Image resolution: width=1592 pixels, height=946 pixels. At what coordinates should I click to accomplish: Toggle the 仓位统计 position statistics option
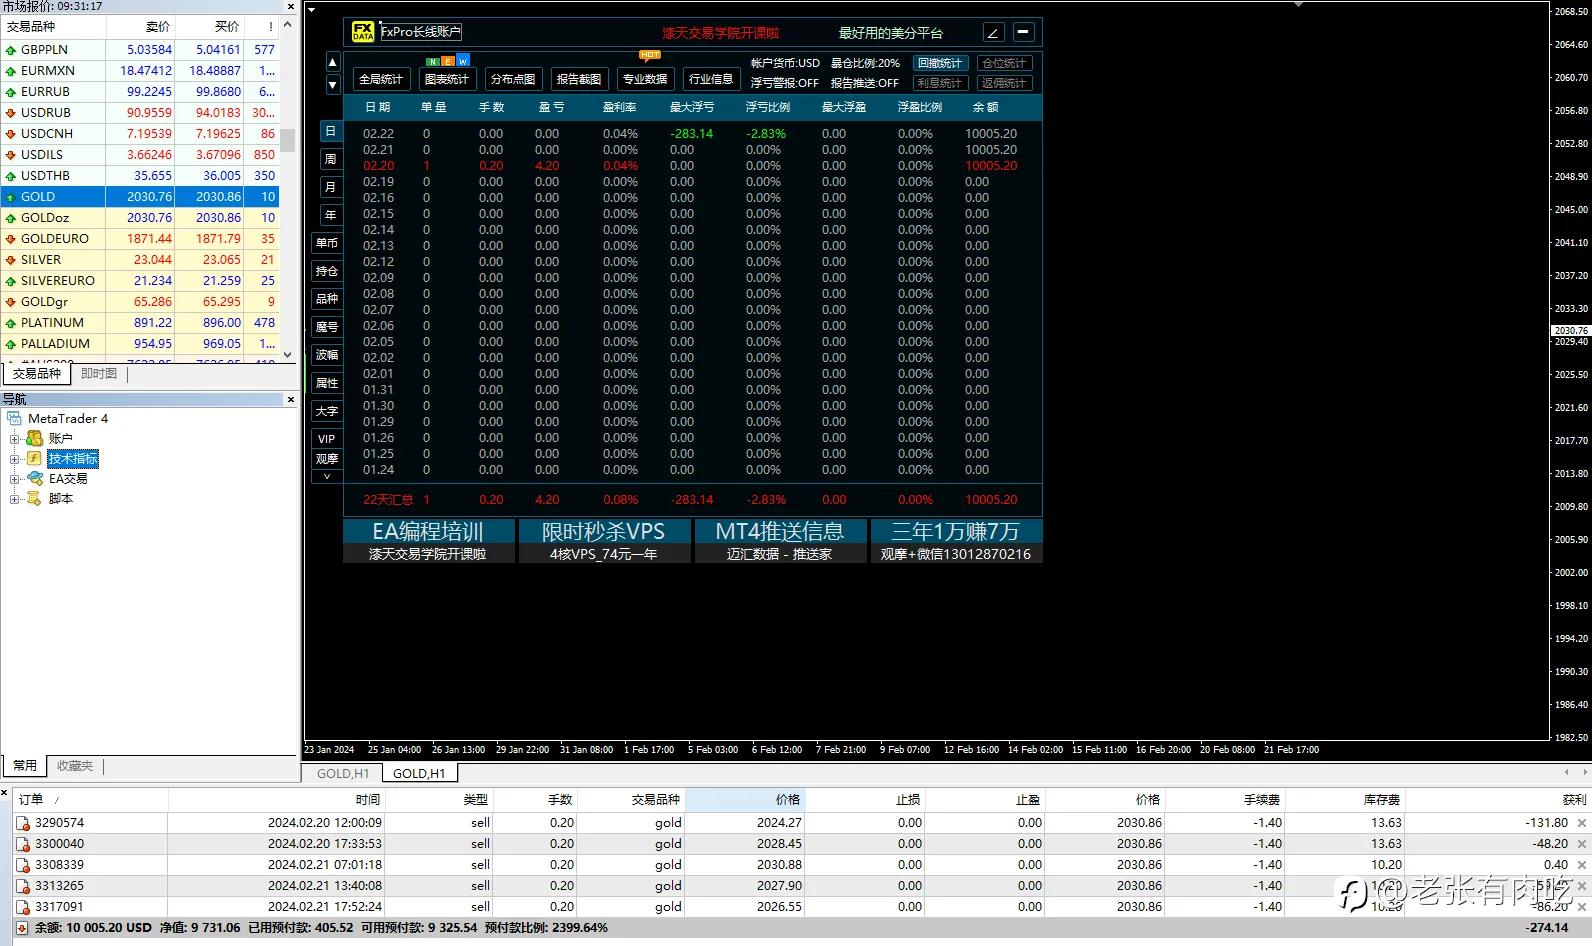click(x=1004, y=63)
